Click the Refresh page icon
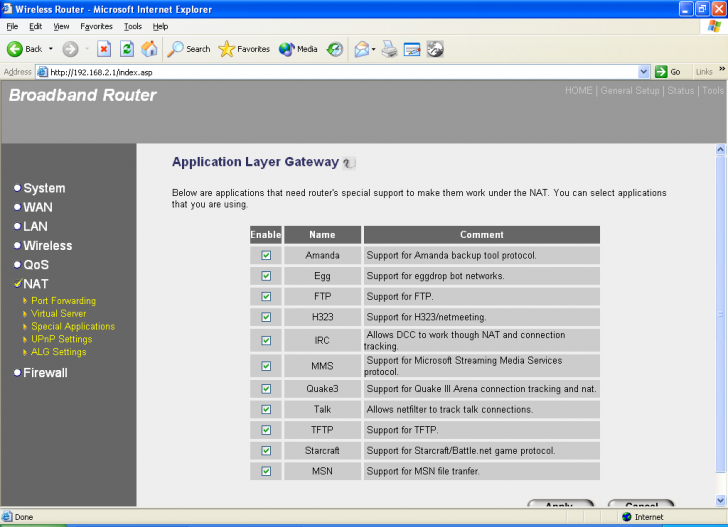Viewport: 728px width, 527px height. coord(127,49)
